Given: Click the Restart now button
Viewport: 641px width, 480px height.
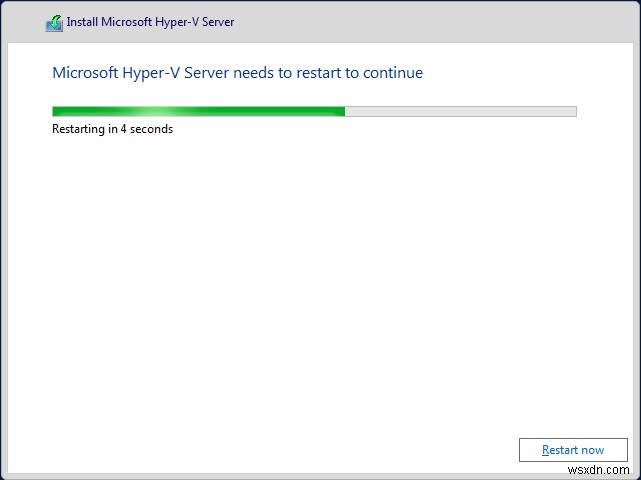Looking at the screenshot, I should pos(573,450).
